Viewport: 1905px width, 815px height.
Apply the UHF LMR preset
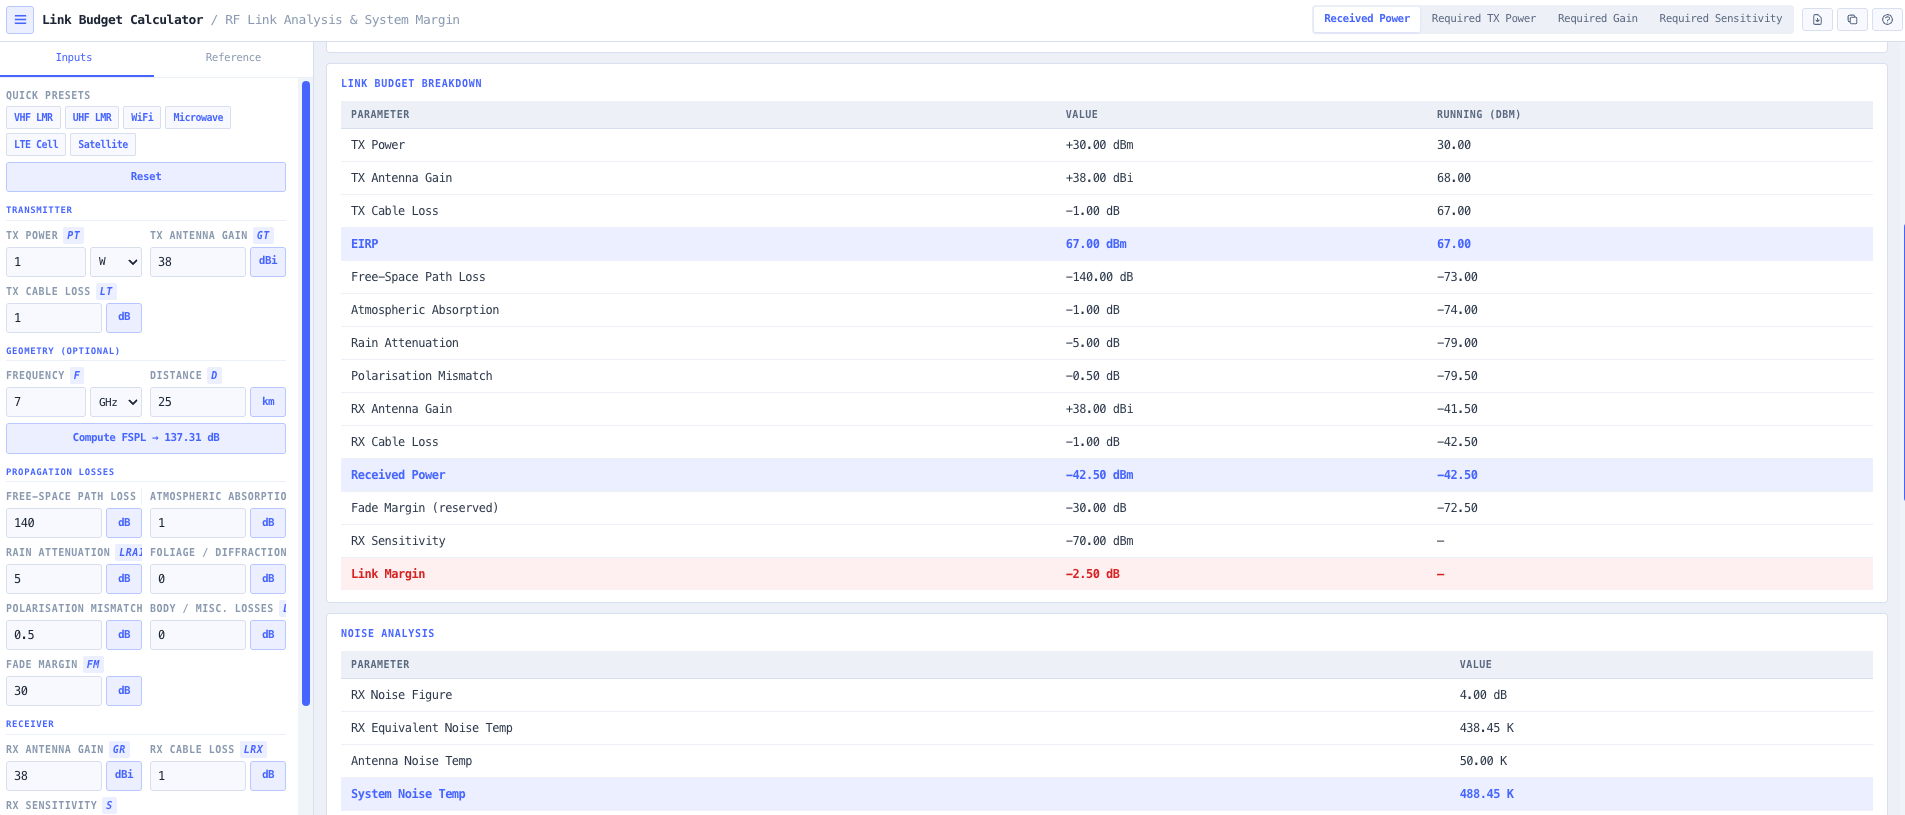[92, 118]
